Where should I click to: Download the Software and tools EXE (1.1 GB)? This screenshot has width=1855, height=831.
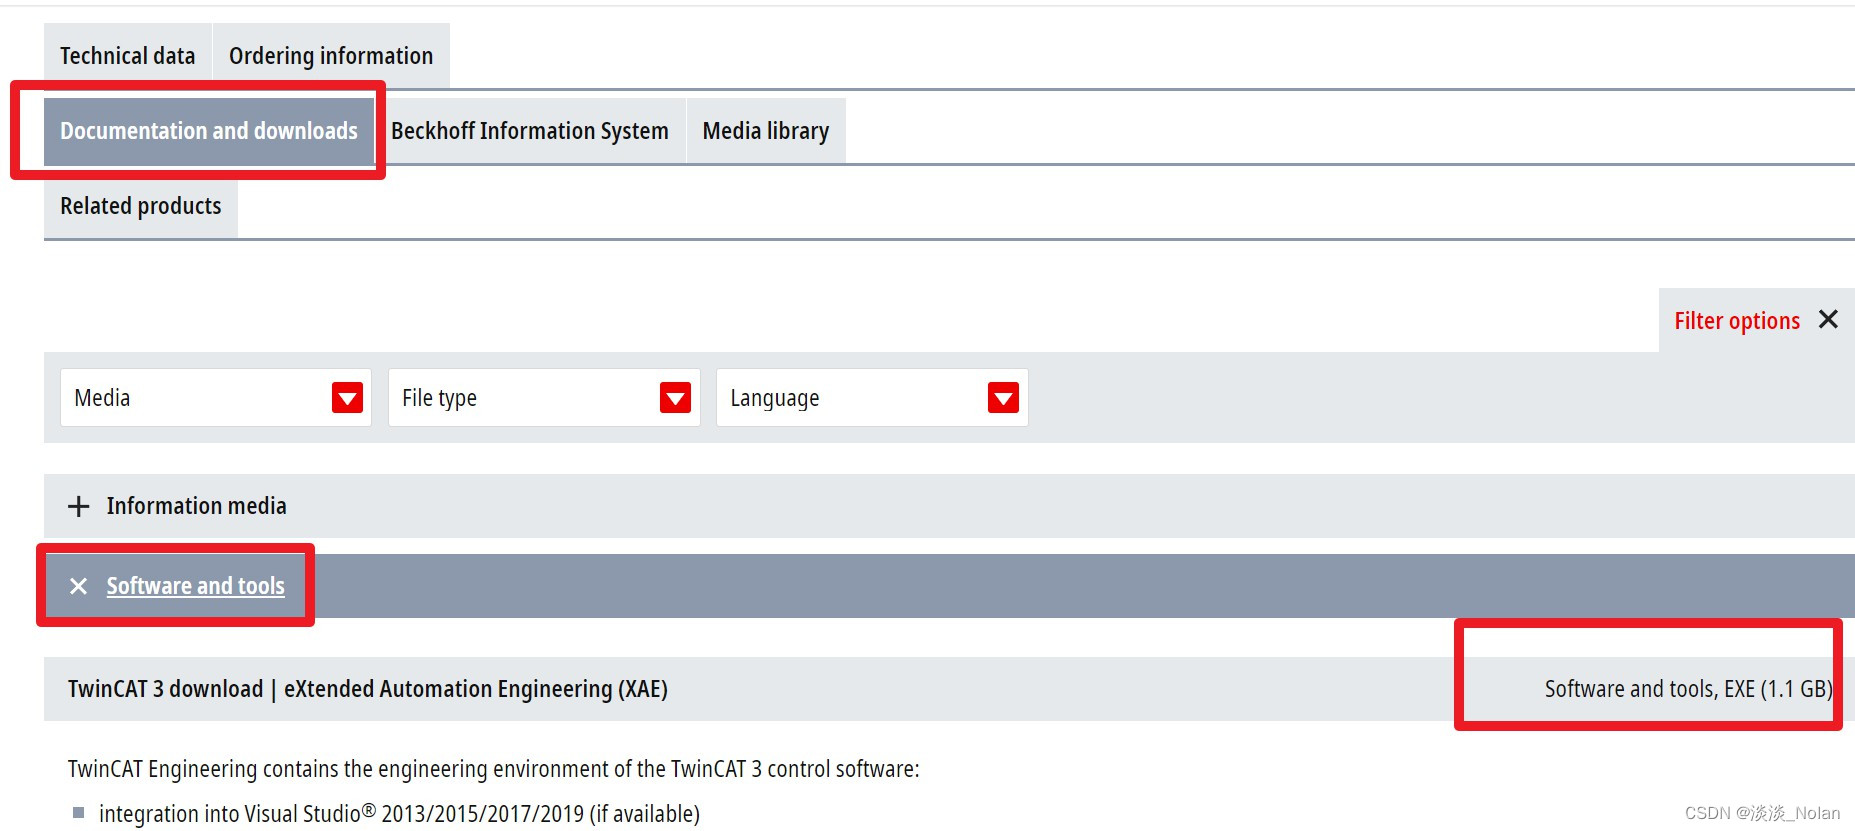click(1688, 689)
